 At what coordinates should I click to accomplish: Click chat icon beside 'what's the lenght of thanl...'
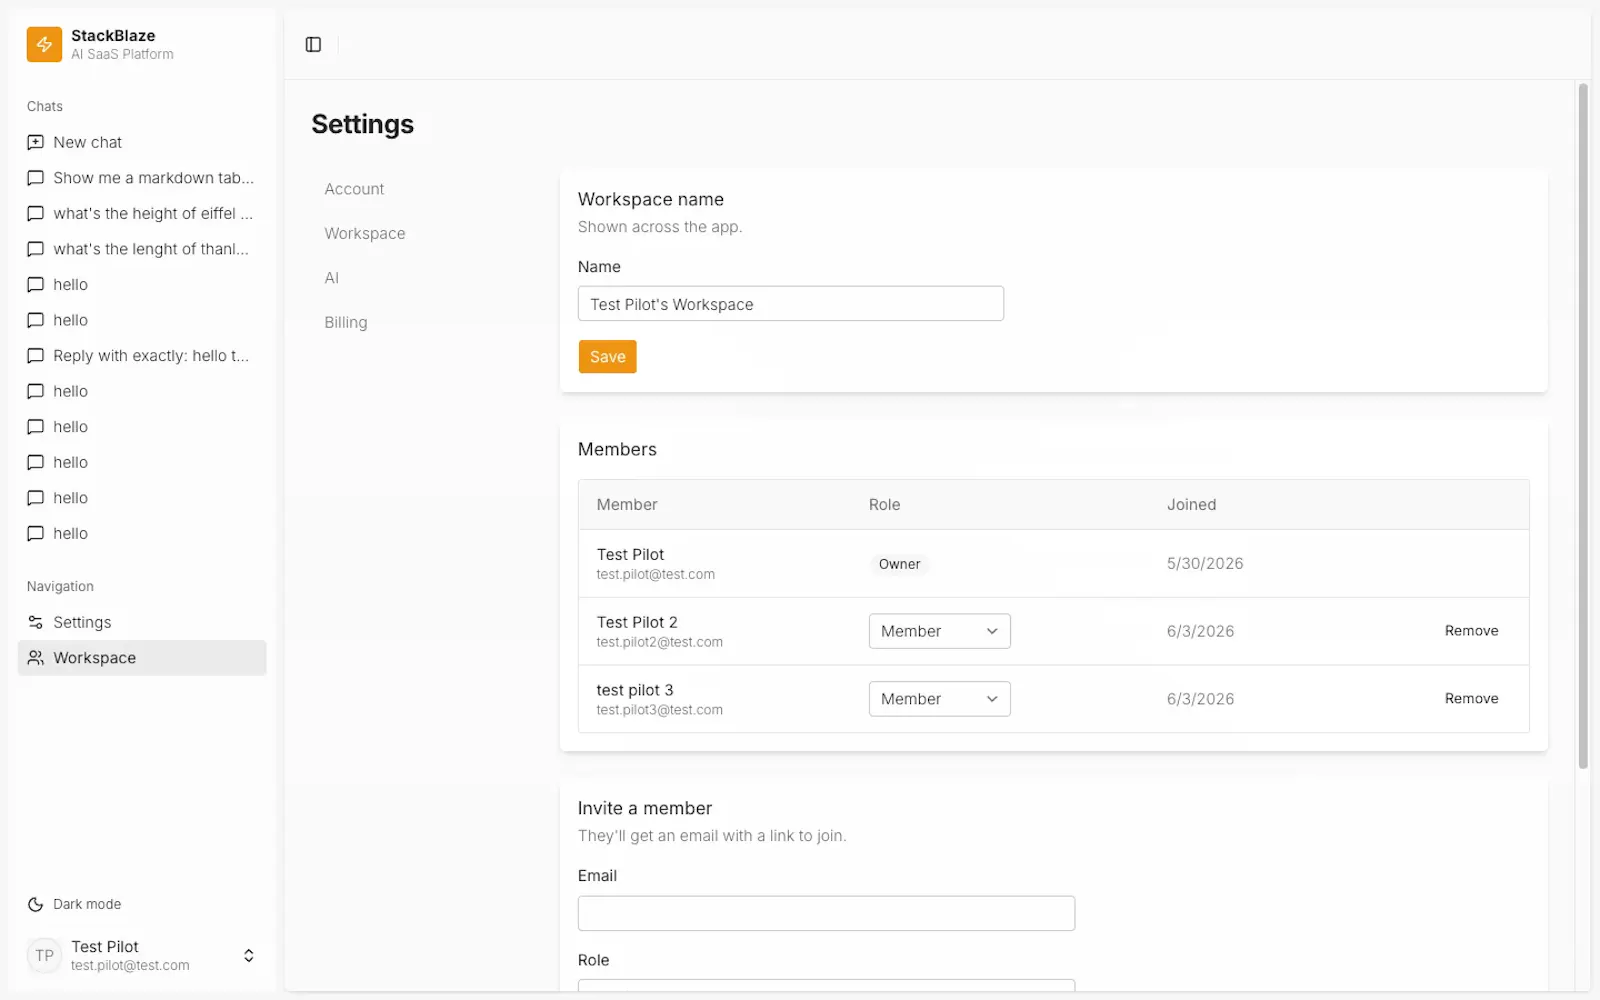35,249
